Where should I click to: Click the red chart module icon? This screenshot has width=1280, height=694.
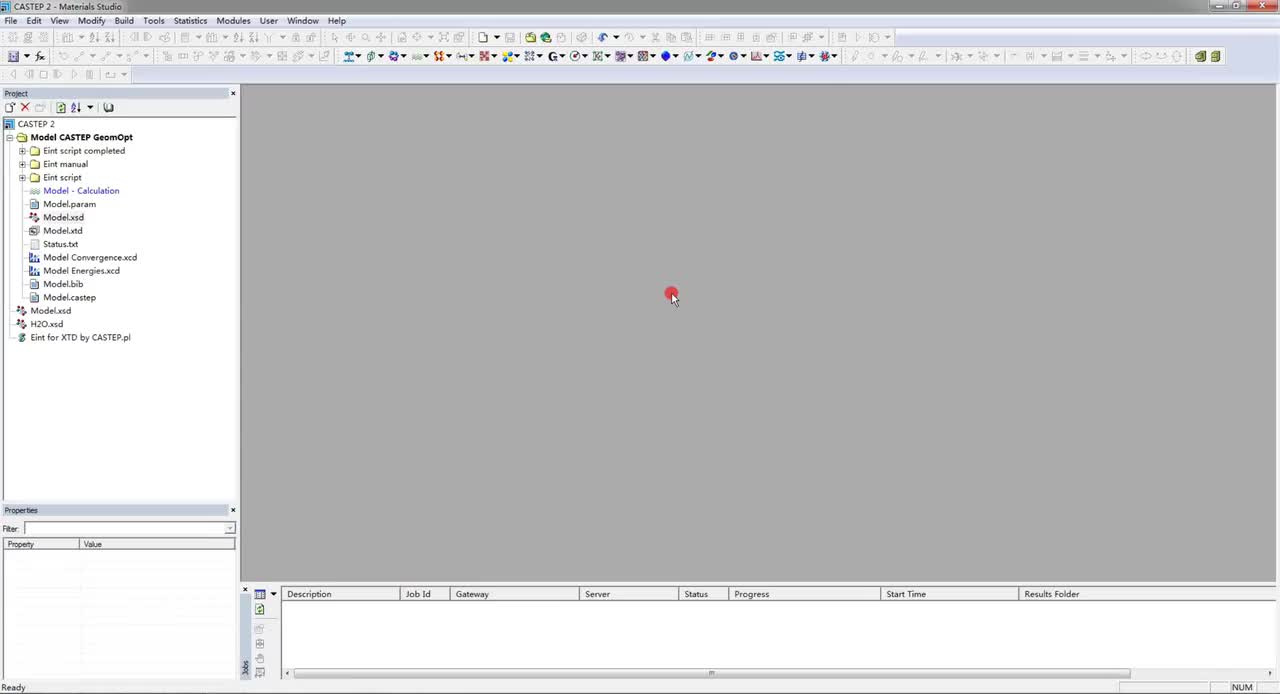tap(756, 56)
